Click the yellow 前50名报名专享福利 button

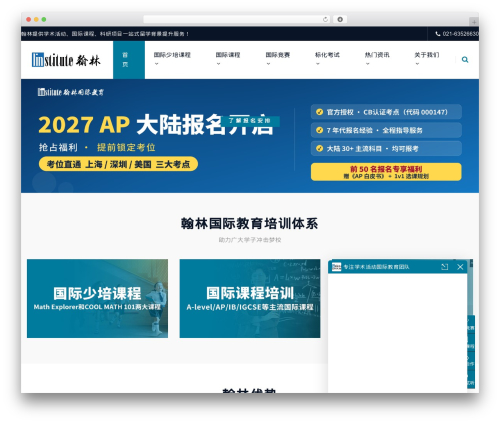(386, 172)
